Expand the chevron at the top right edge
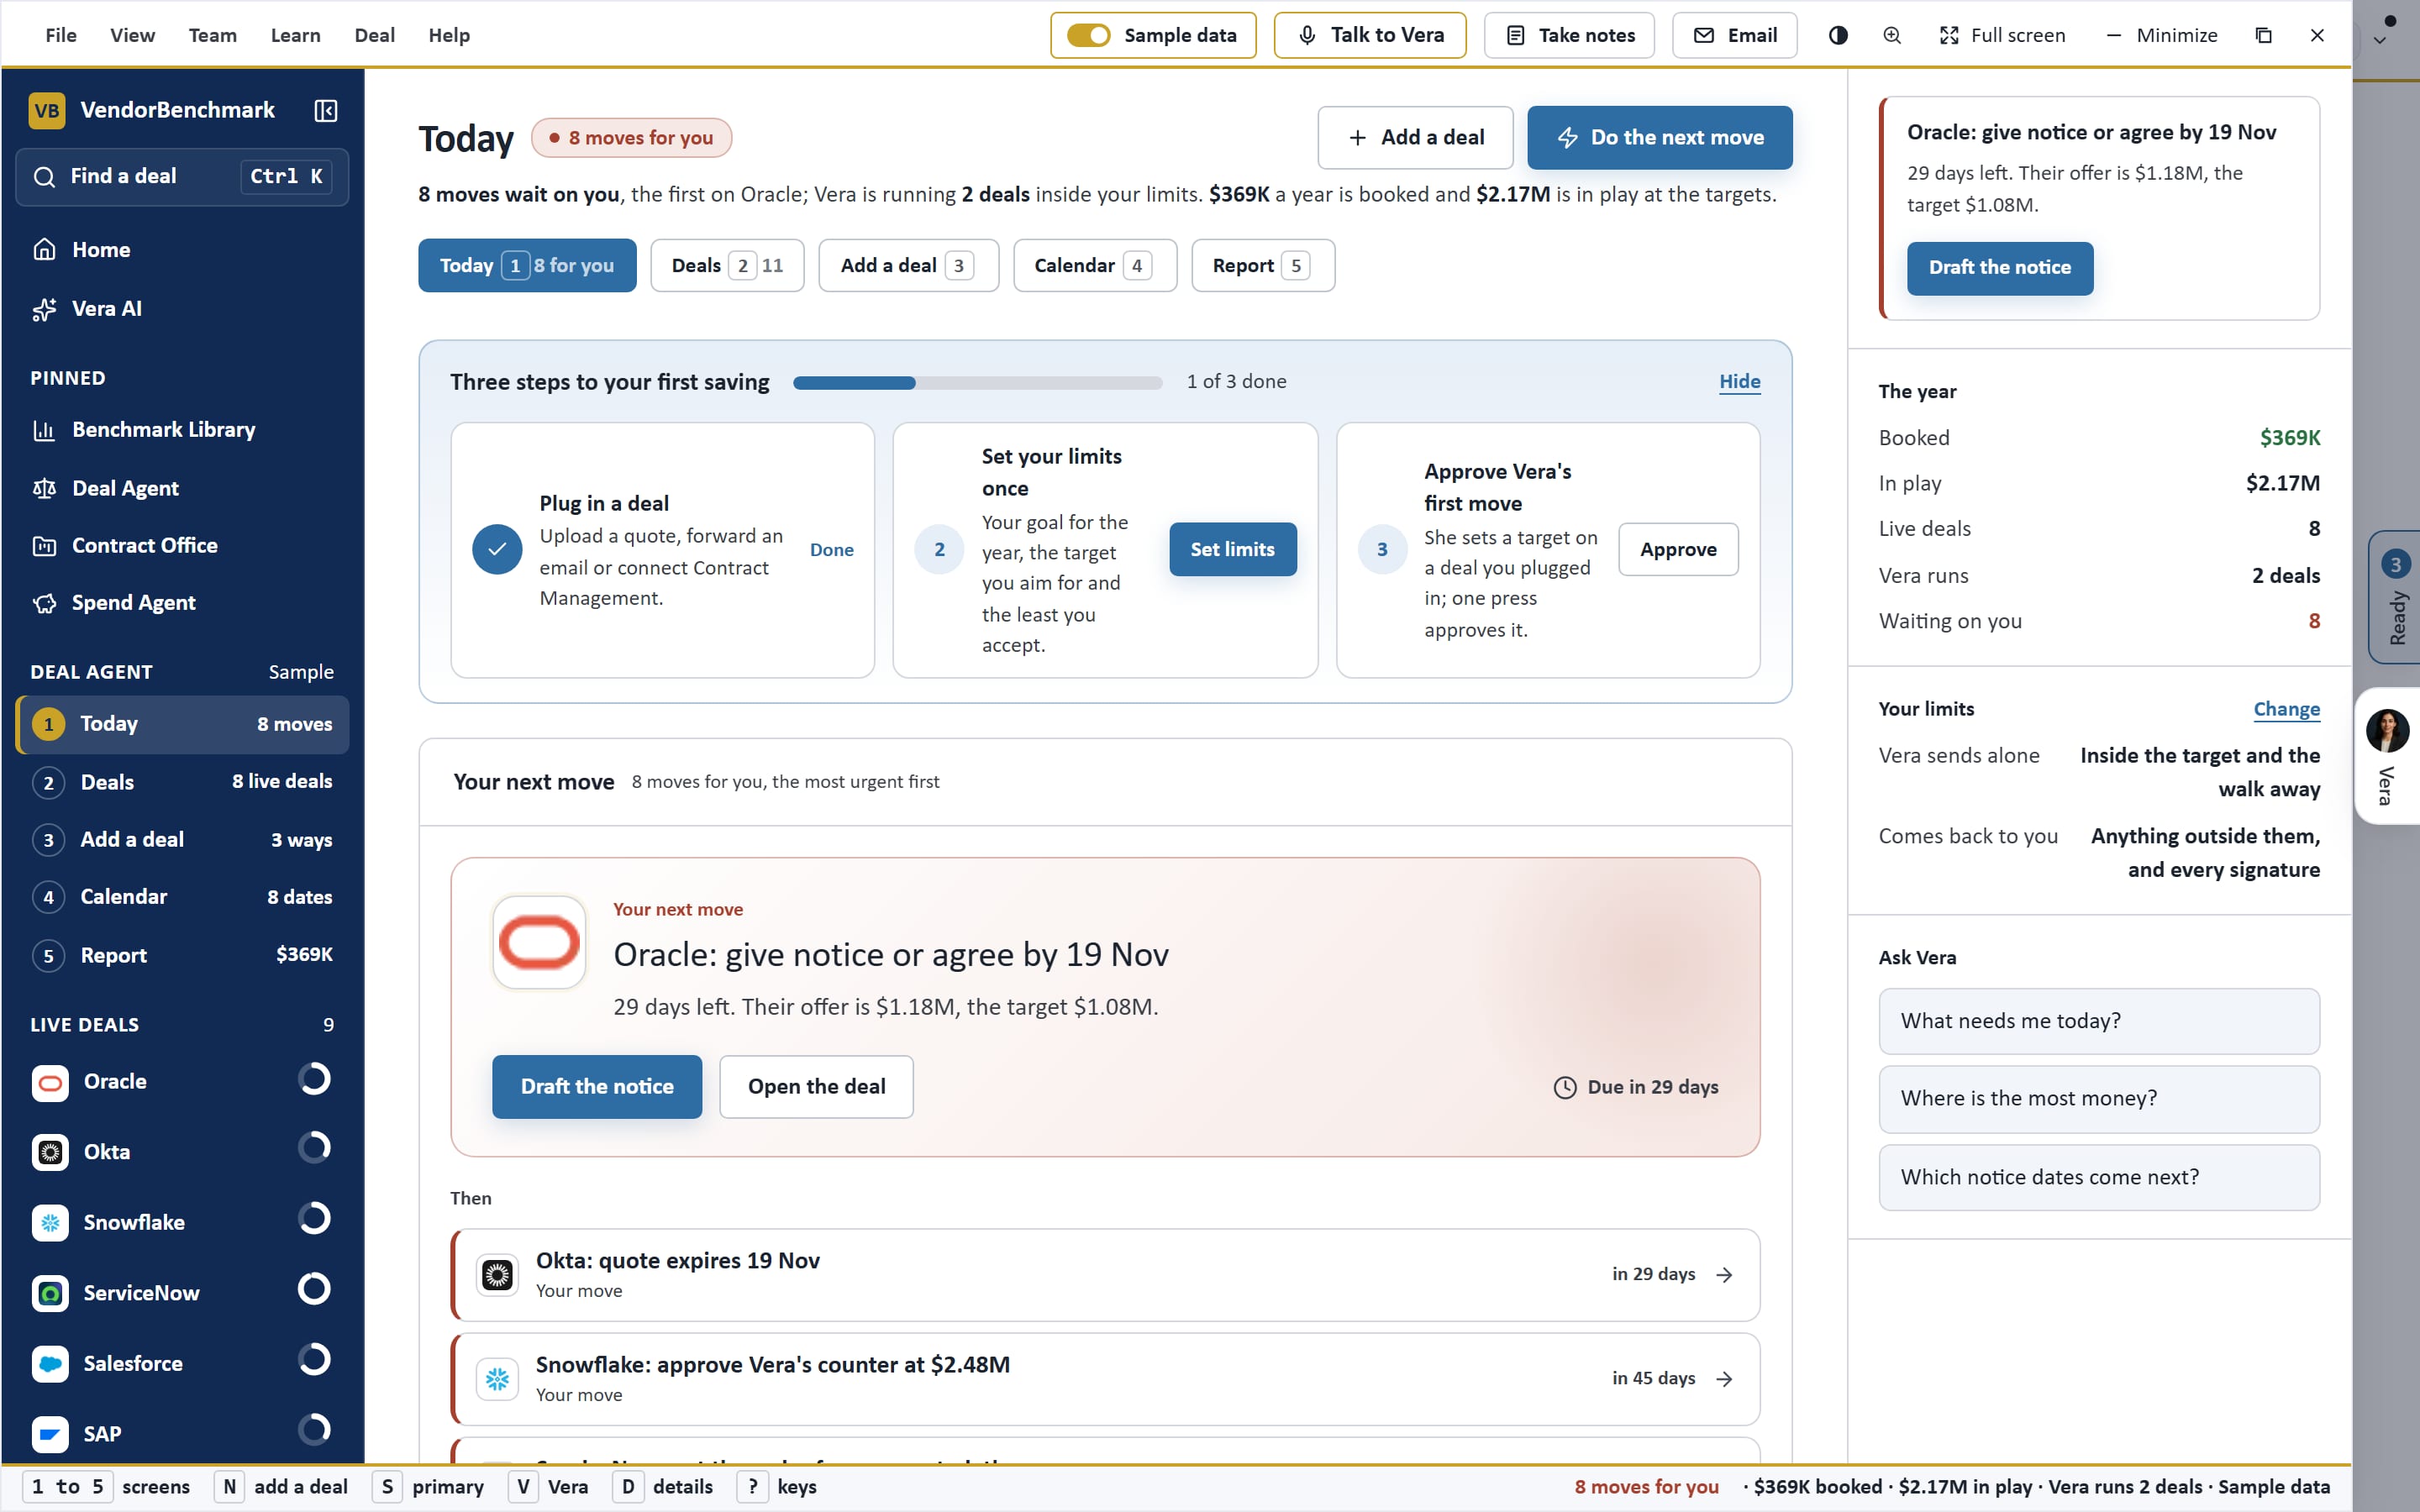 [x=2380, y=41]
